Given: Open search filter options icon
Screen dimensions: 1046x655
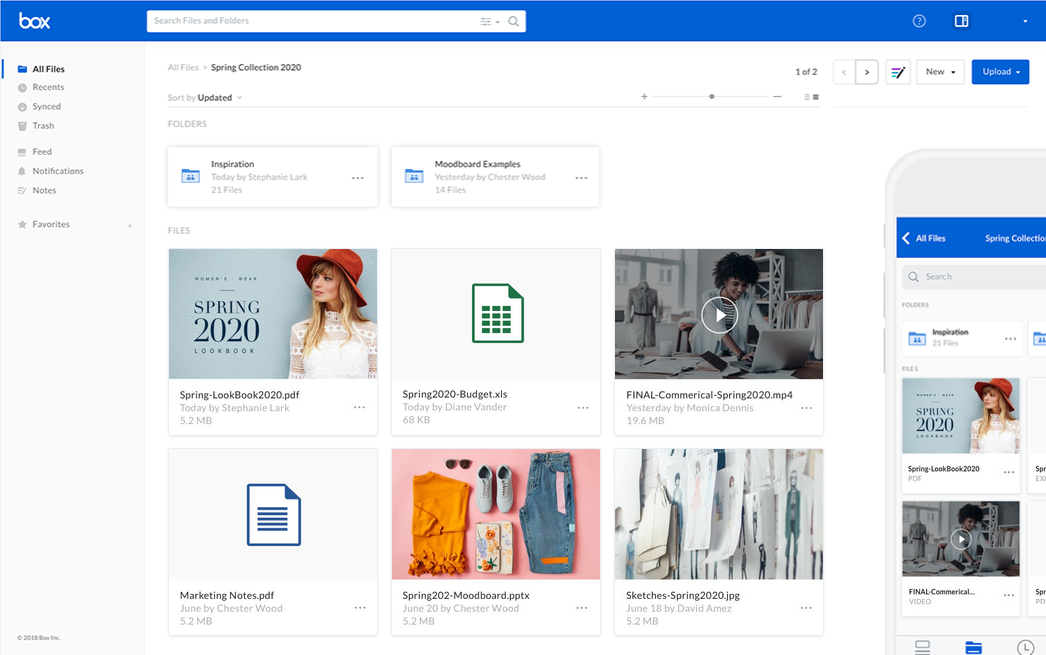Looking at the screenshot, I should click(489, 21).
